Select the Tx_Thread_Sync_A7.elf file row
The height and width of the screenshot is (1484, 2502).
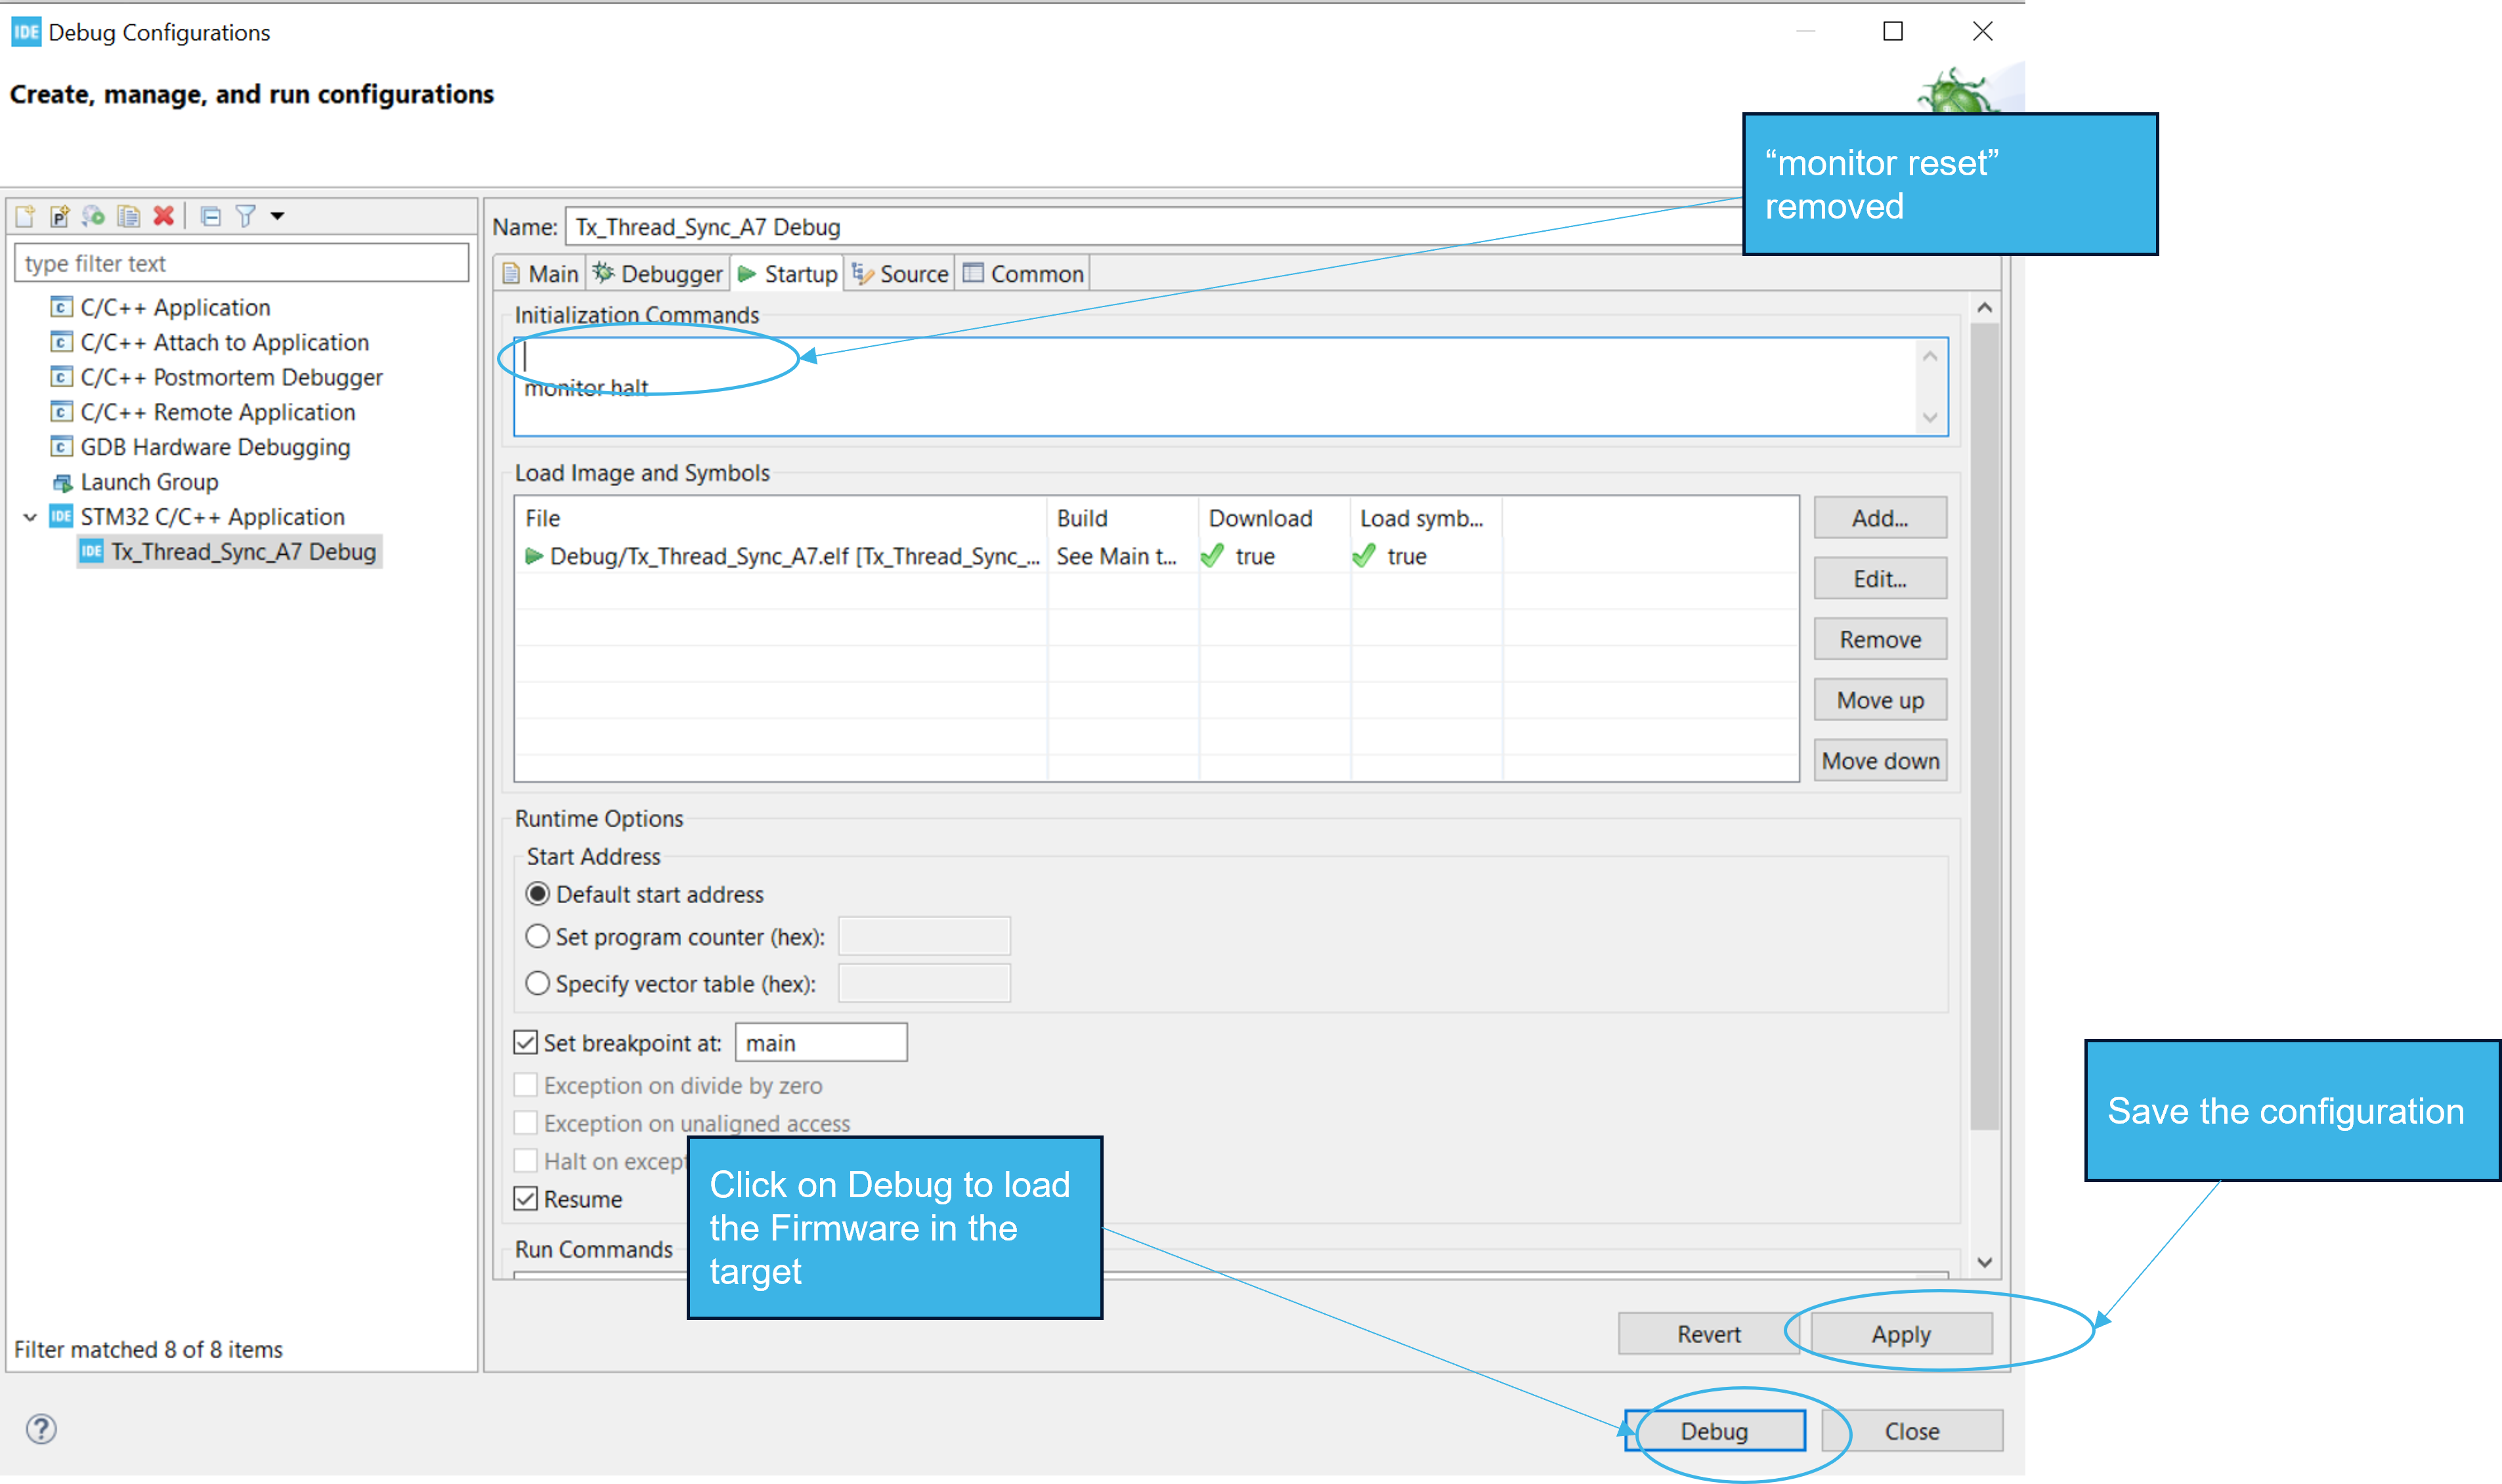pyautogui.click(x=1157, y=557)
